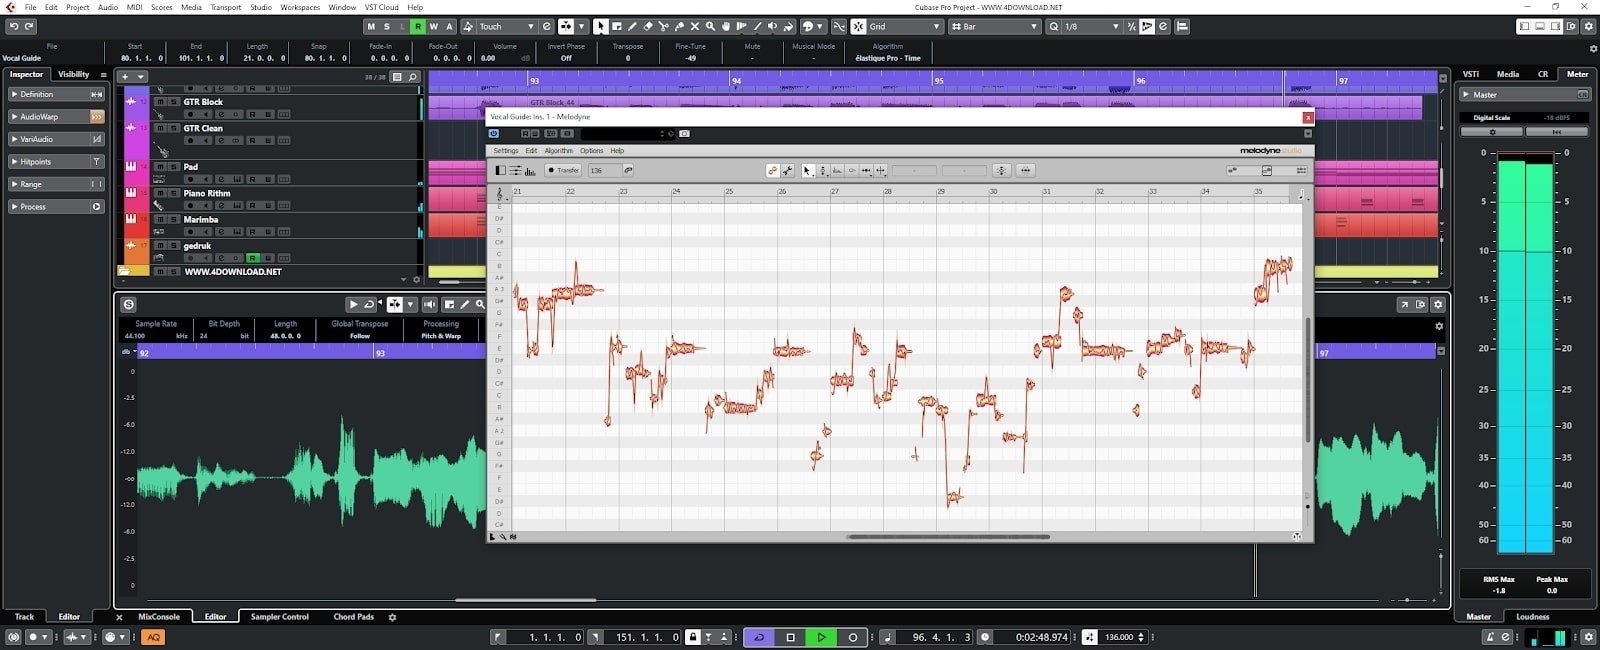Click the tempo value 136.000 field

tap(1120, 637)
